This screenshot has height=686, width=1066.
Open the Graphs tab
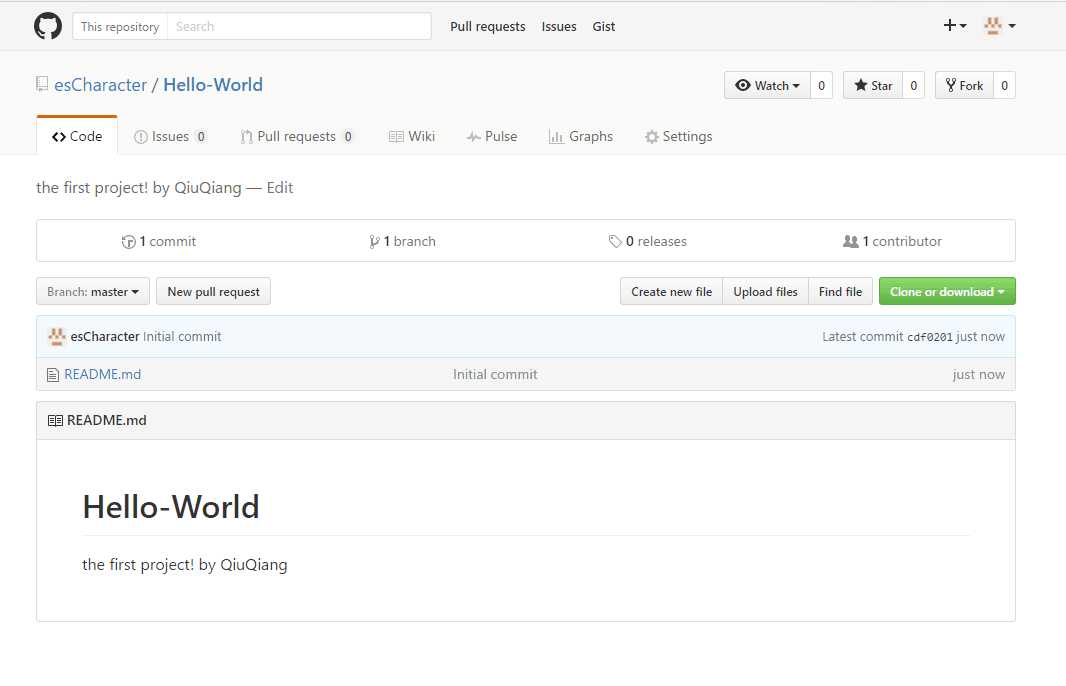(581, 137)
